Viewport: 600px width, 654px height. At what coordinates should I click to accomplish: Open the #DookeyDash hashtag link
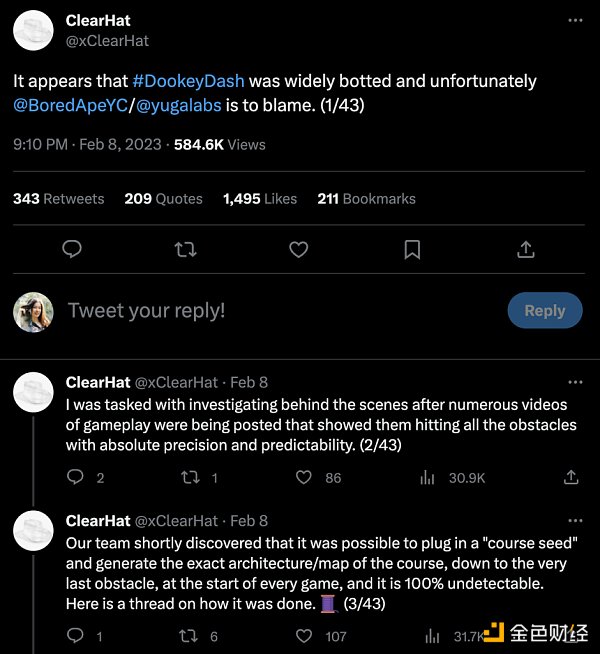tap(189, 81)
